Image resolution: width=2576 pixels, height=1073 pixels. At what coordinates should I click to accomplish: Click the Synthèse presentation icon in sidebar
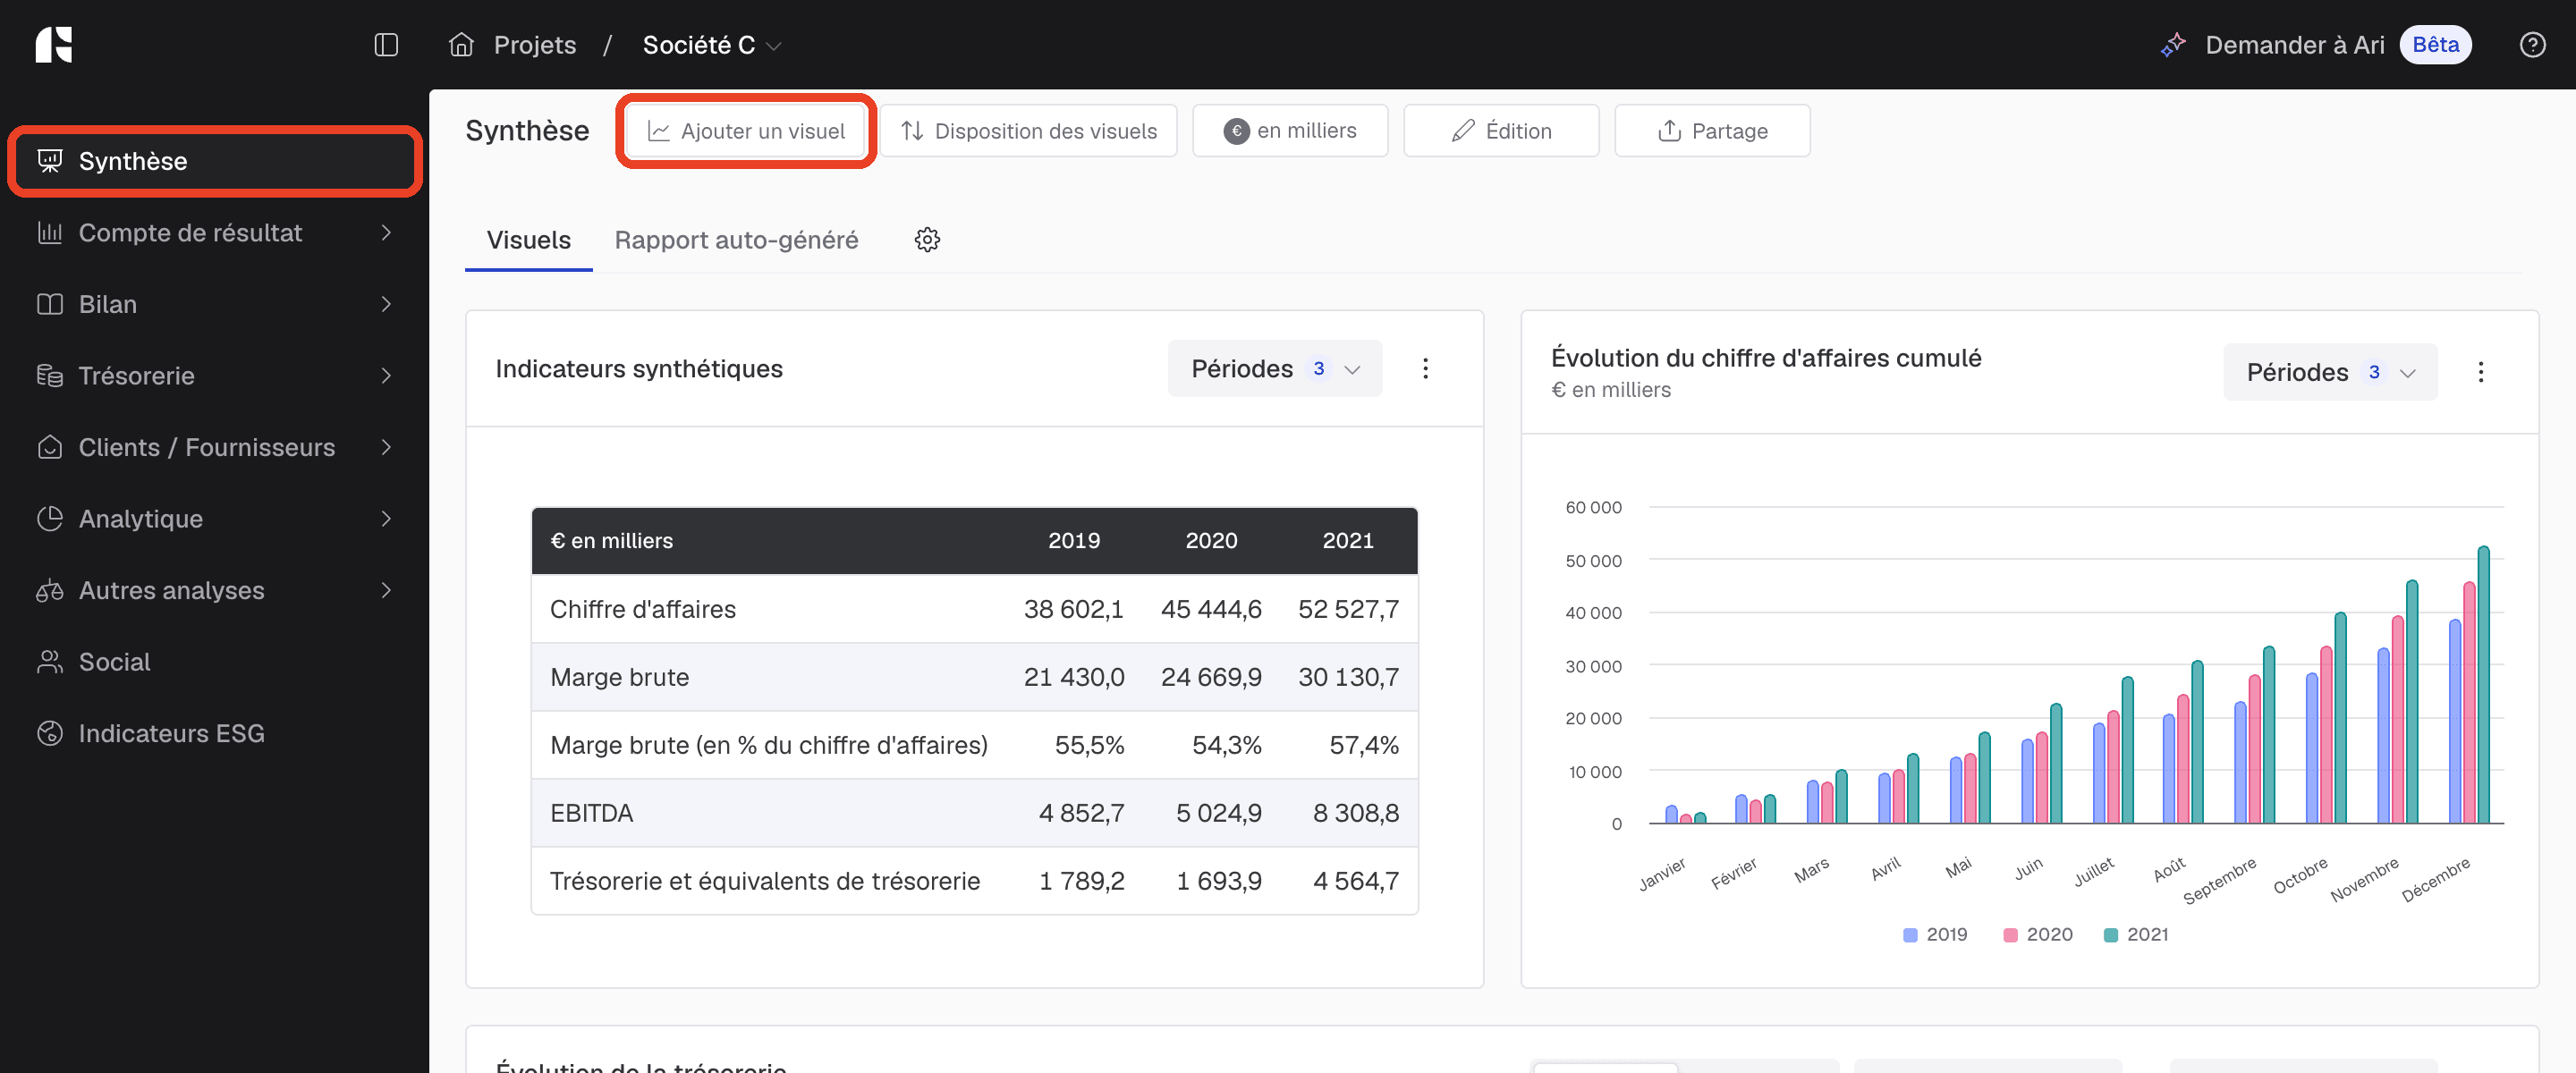click(x=50, y=161)
